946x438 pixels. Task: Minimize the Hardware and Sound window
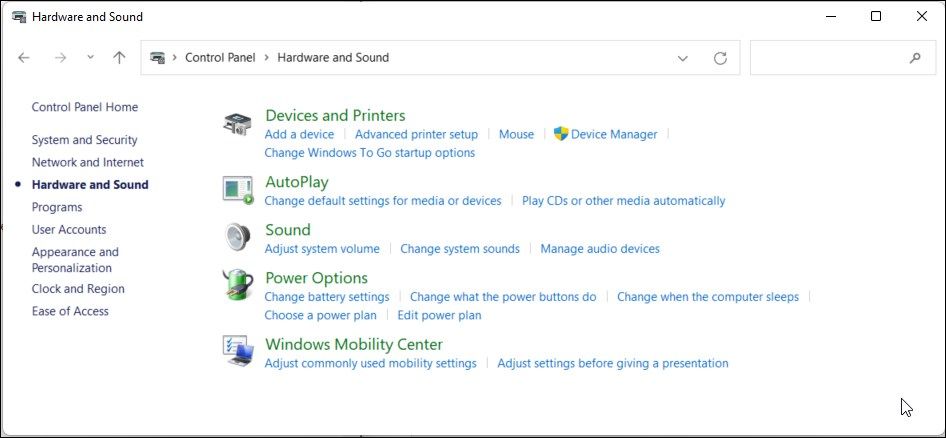pyautogui.click(x=831, y=17)
